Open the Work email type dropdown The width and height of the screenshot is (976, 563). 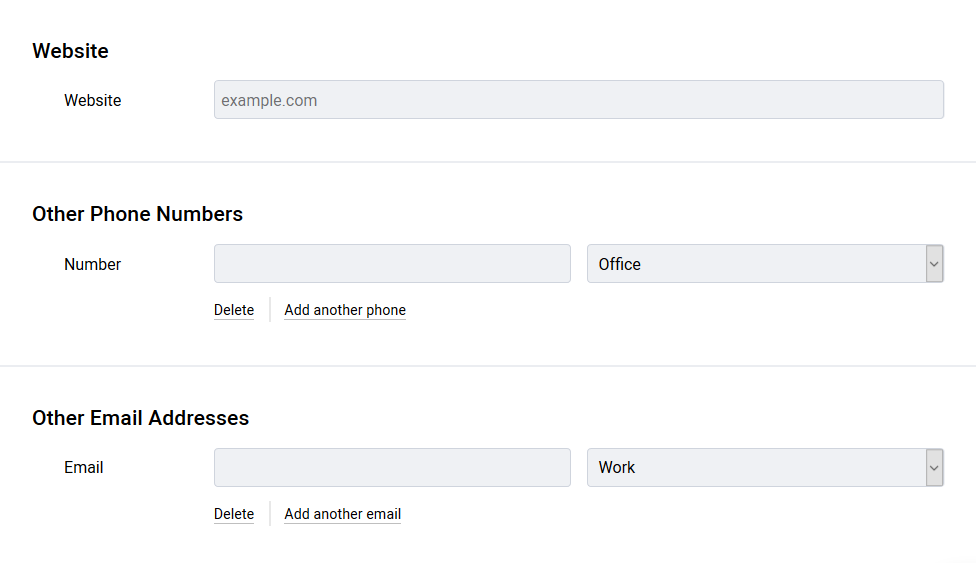click(x=765, y=467)
